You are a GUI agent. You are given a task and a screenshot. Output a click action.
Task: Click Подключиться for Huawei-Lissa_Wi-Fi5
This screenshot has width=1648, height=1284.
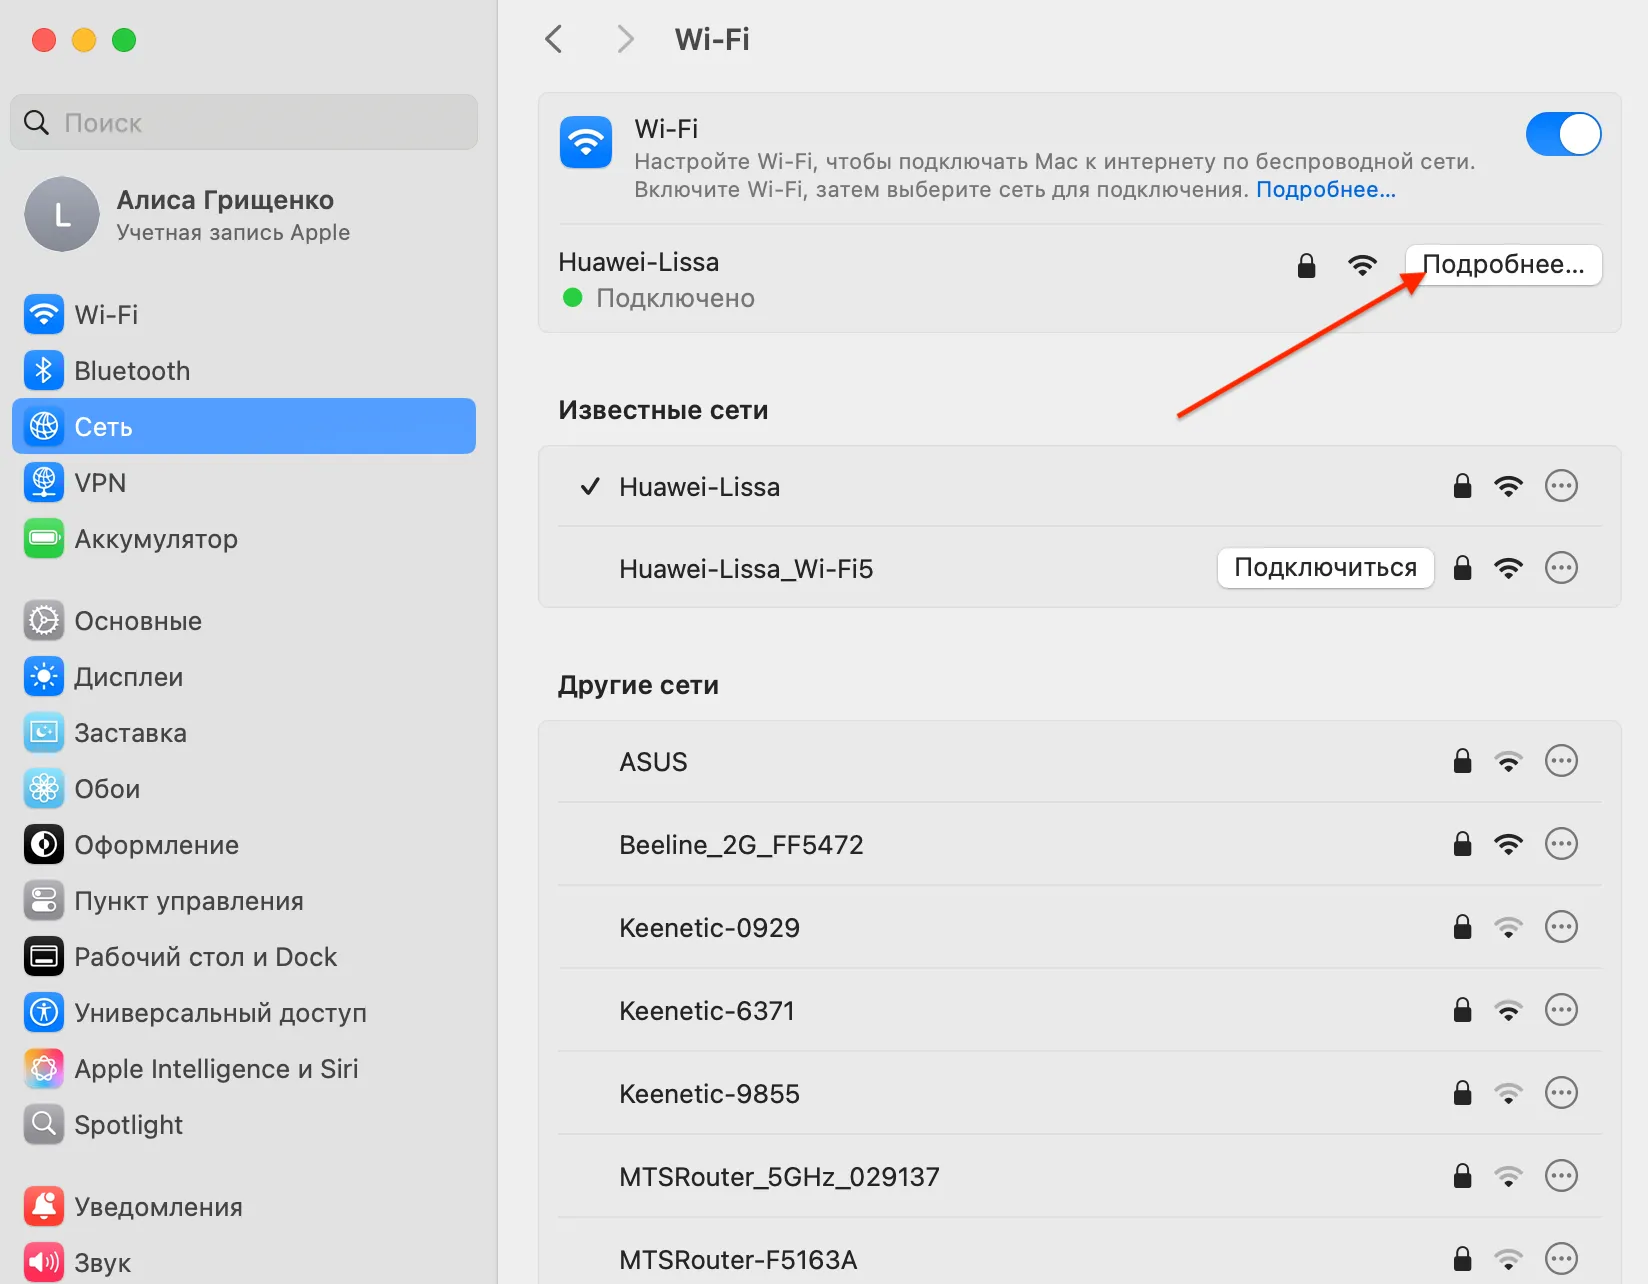coord(1325,568)
